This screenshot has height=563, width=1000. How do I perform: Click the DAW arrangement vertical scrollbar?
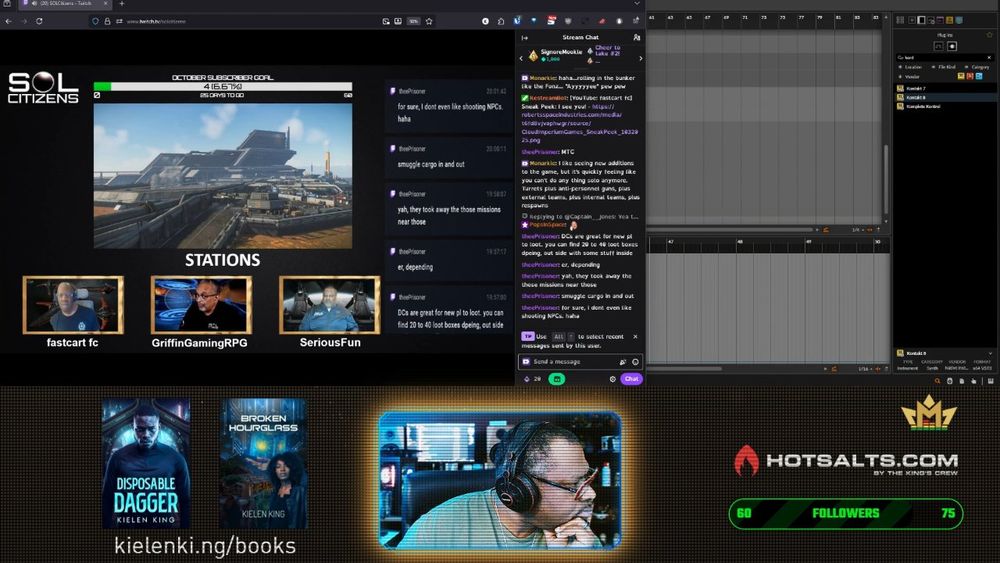pyautogui.click(x=885, y=177)
